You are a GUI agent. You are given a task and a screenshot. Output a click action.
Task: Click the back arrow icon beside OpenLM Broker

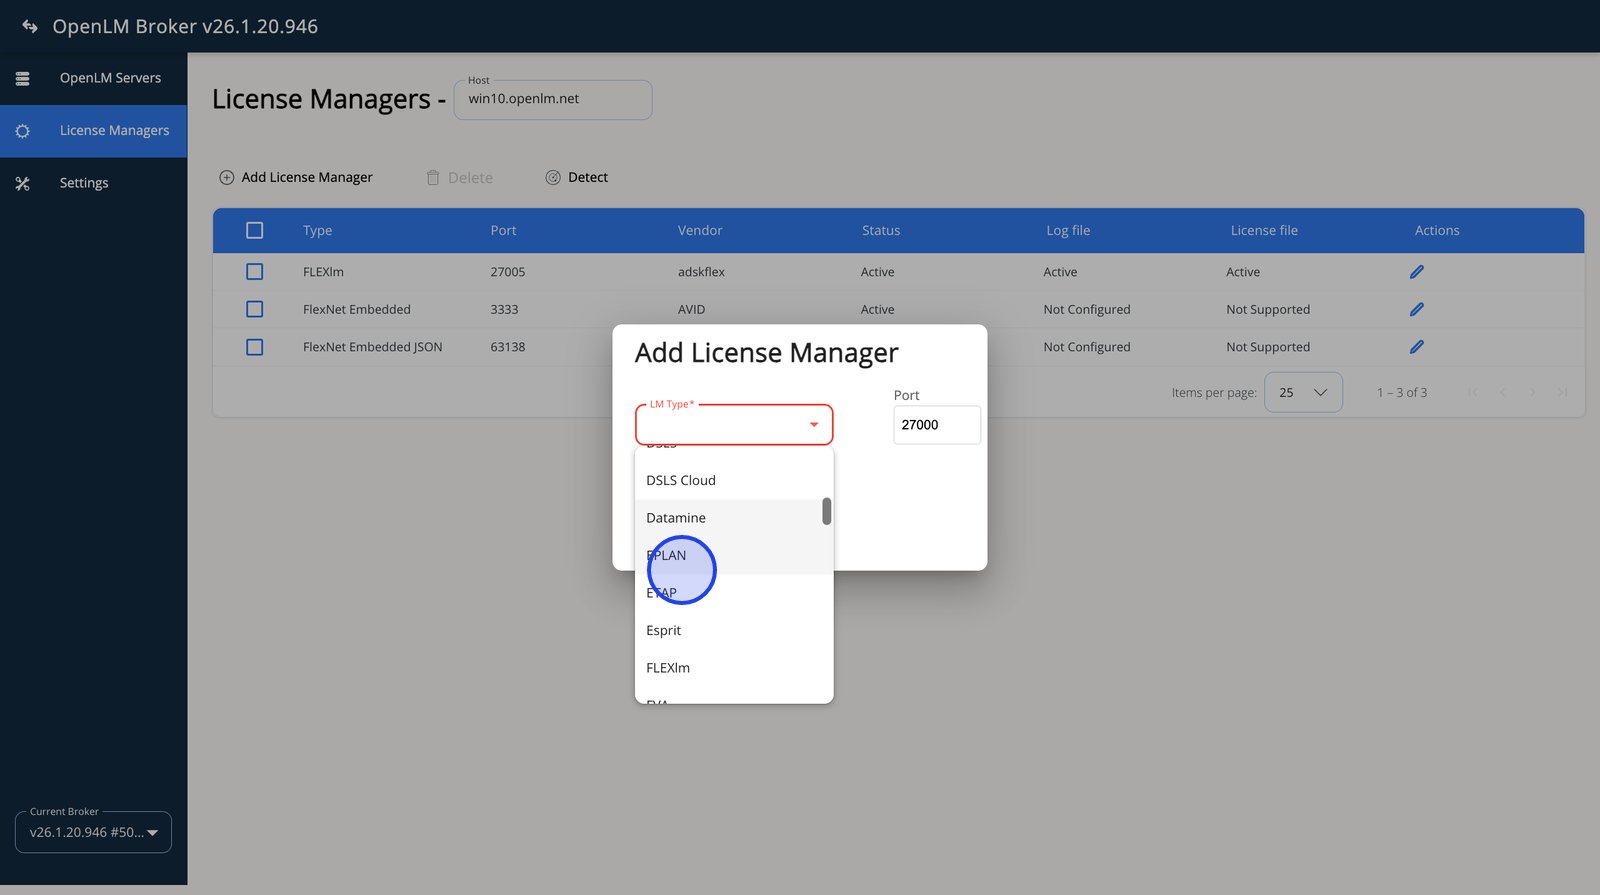30,27
